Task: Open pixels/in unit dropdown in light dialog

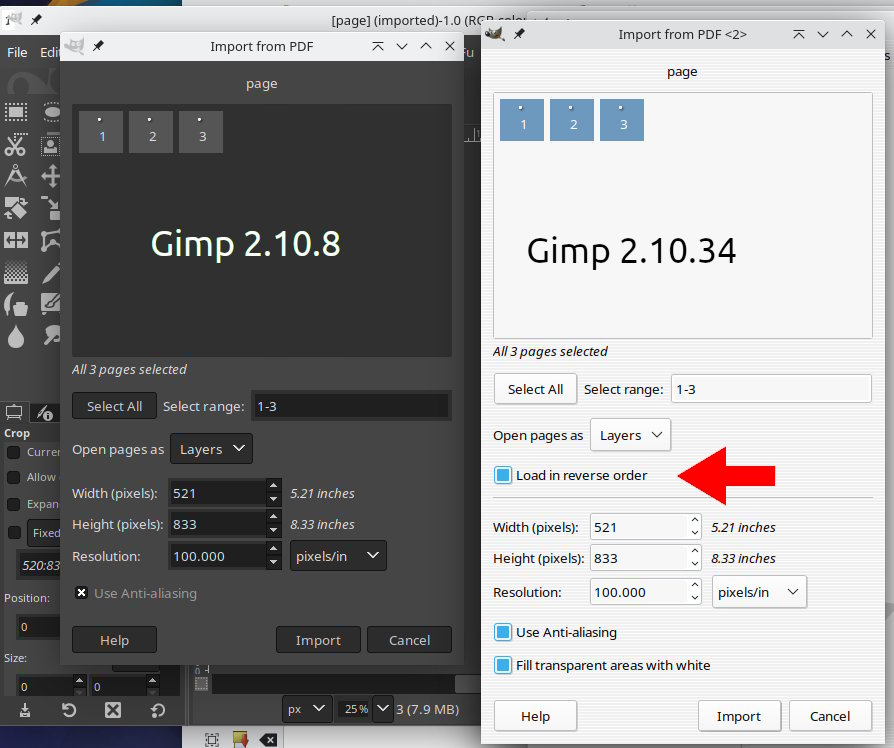Action: [759, 592]
